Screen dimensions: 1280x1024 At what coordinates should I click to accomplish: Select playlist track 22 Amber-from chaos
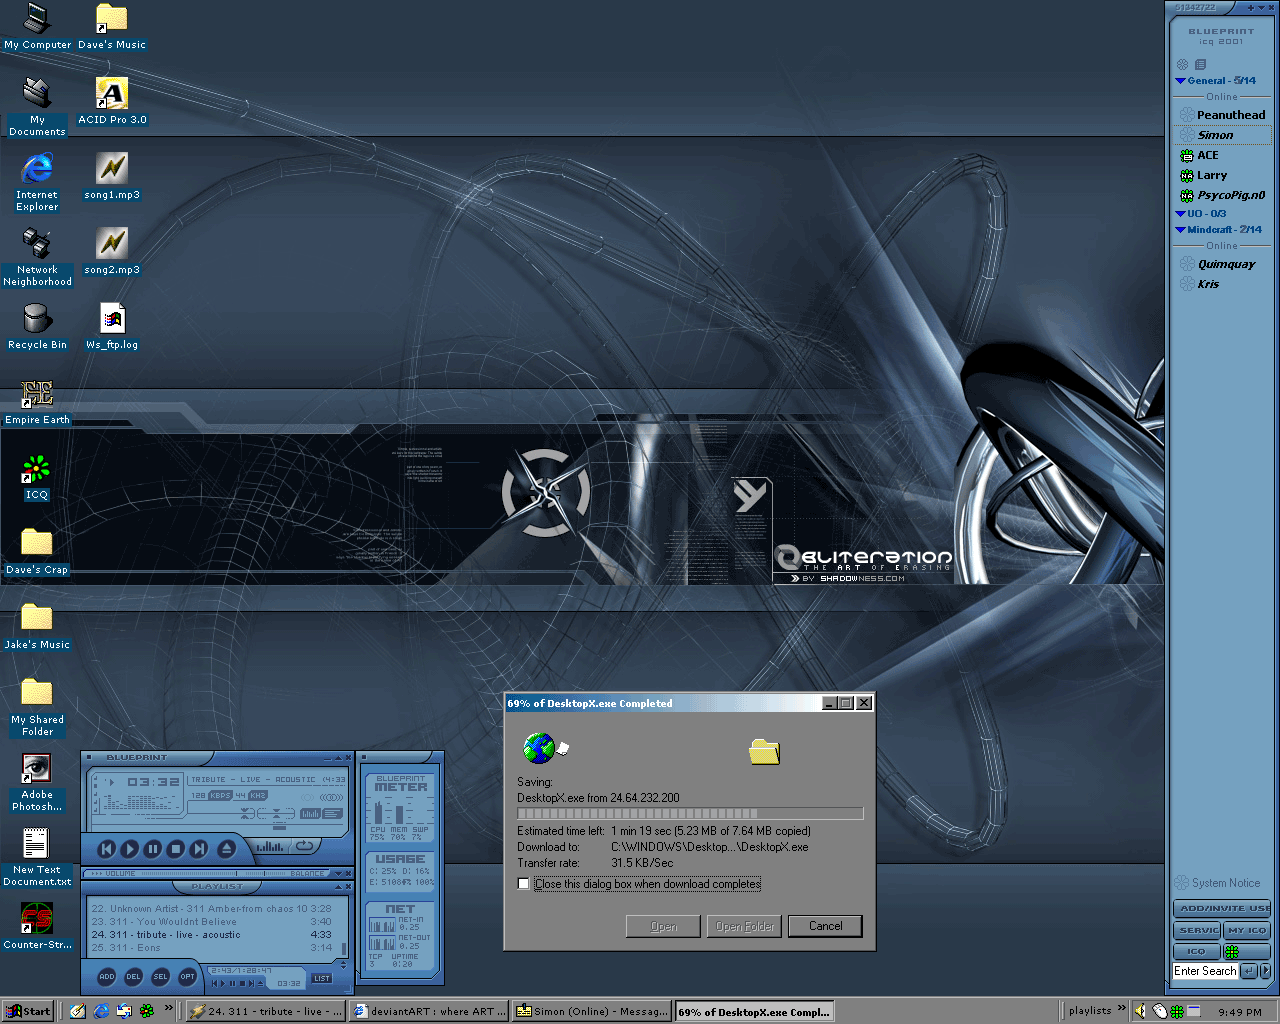pyautogui.click(x=212, y=909)
